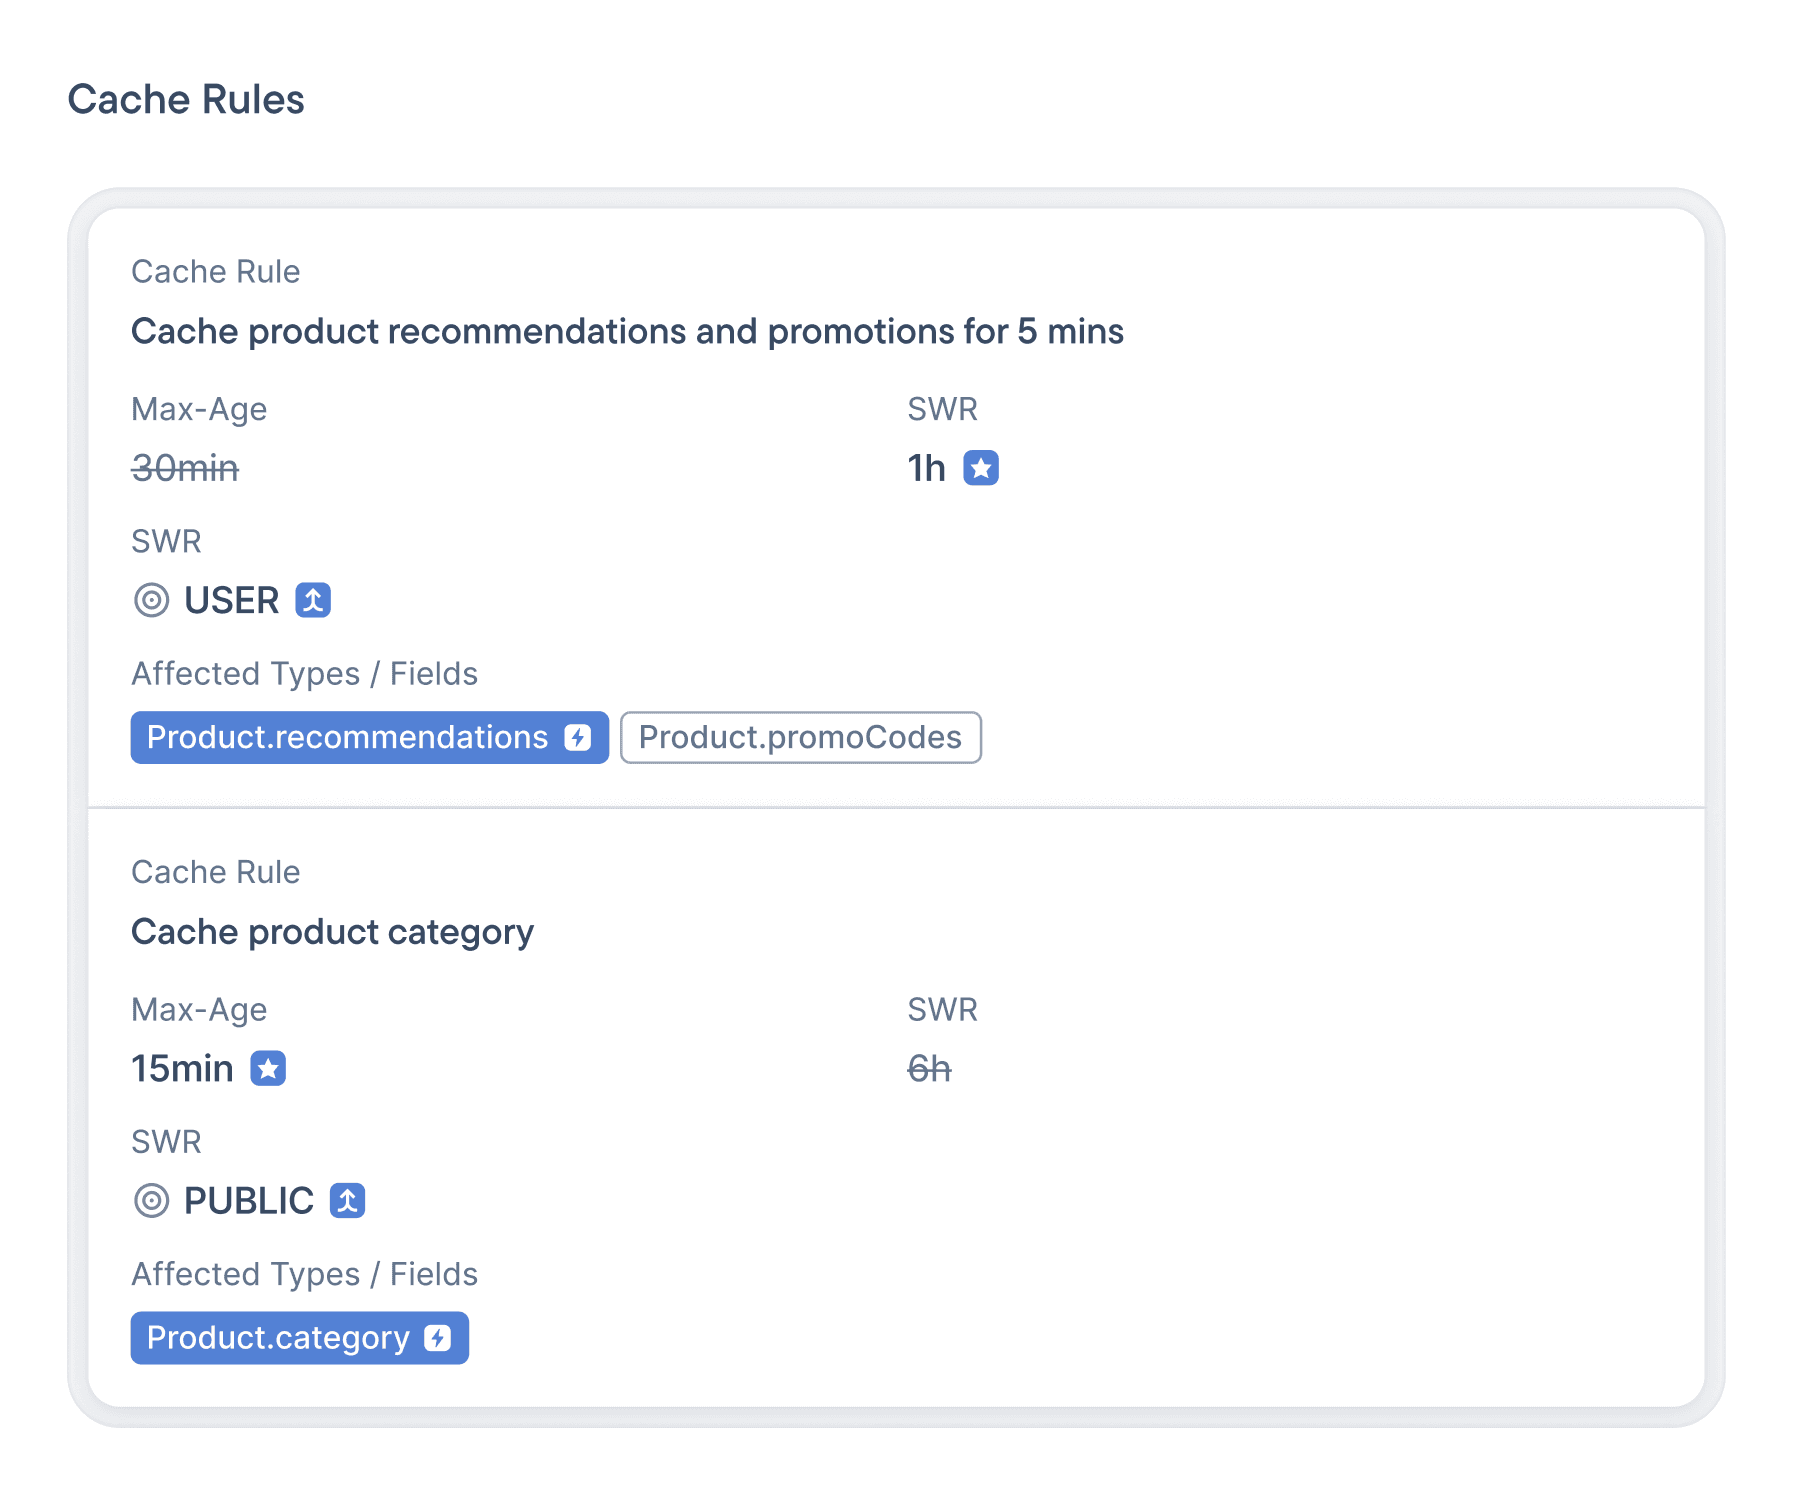Open the product recommendations and promotions rule title
1796x1498 pixels.
click(627, 331)
